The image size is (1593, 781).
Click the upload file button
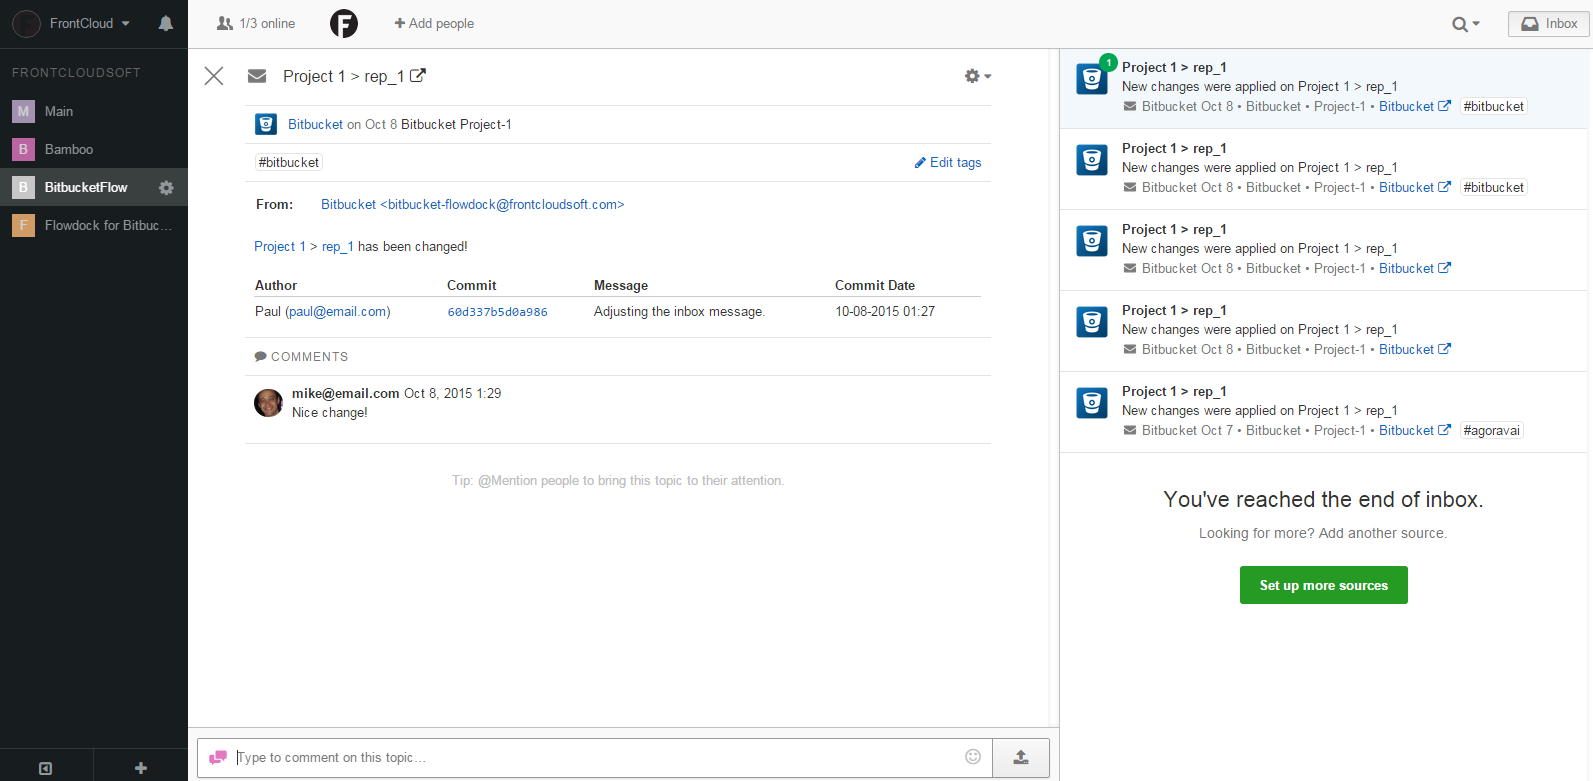pyautogui.click(x=1021, y=758)
